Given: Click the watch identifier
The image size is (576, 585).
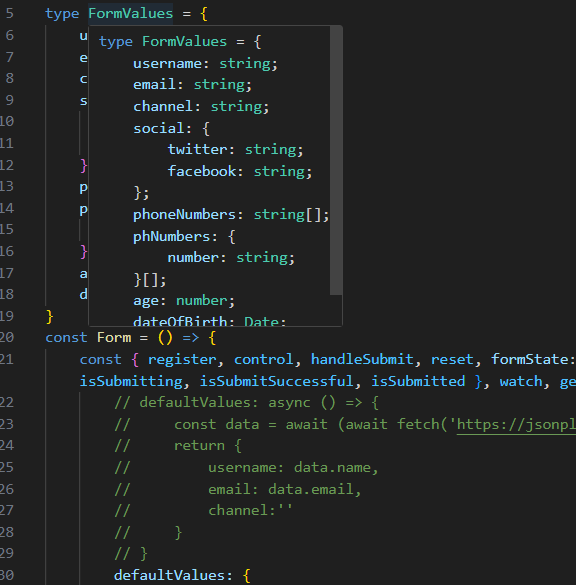Looking at the screenshot, I should click(x=521, y=381).
